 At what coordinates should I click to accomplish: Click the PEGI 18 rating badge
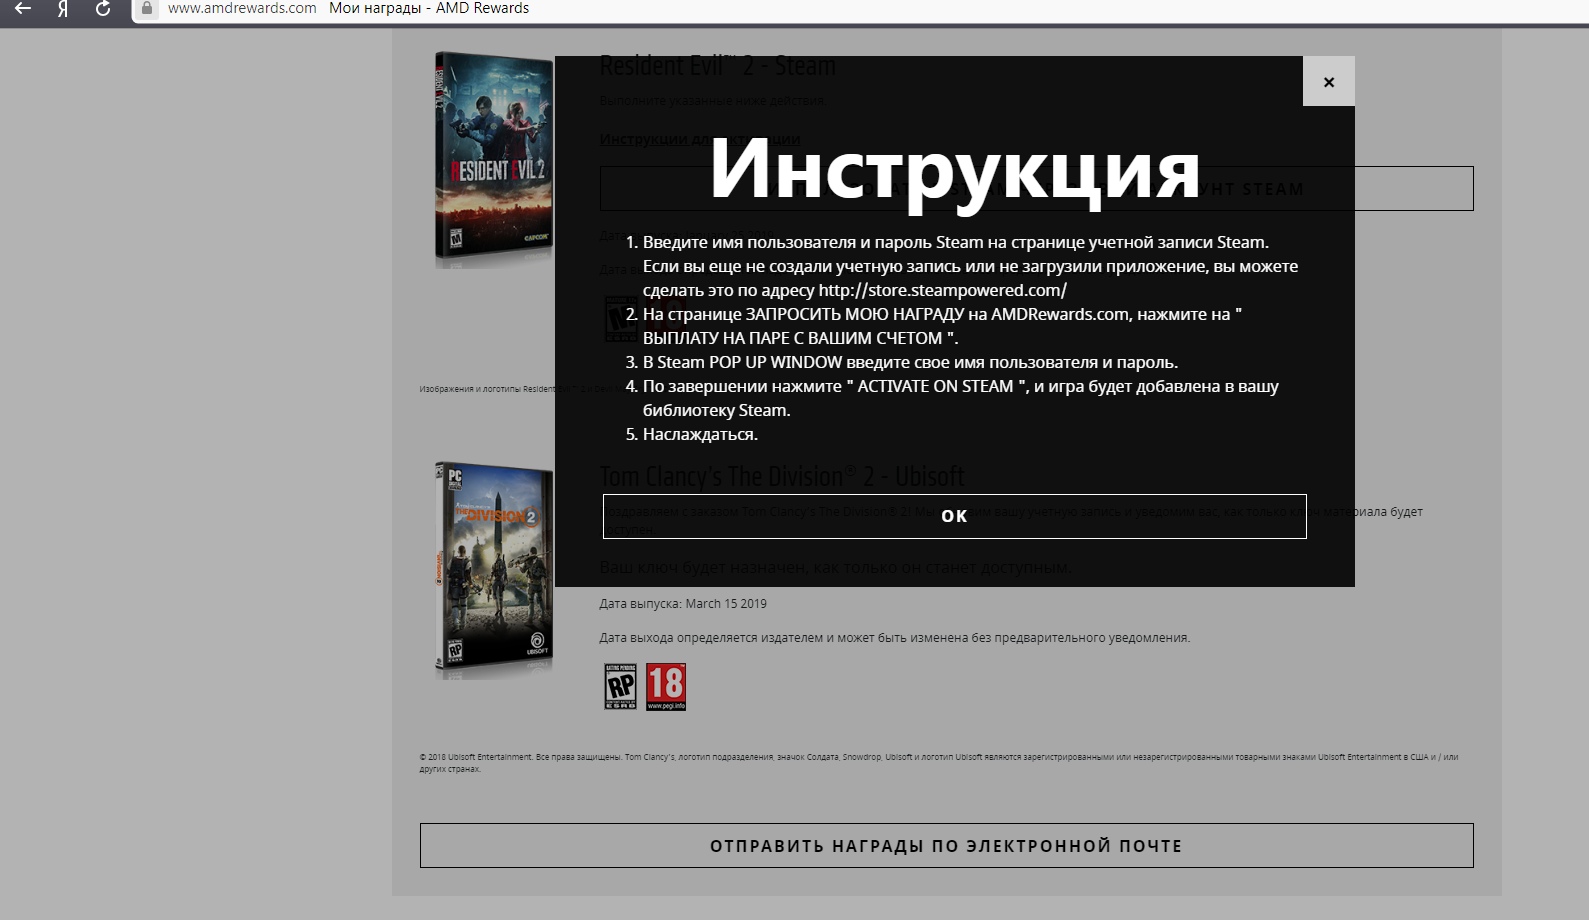point(666,687)
